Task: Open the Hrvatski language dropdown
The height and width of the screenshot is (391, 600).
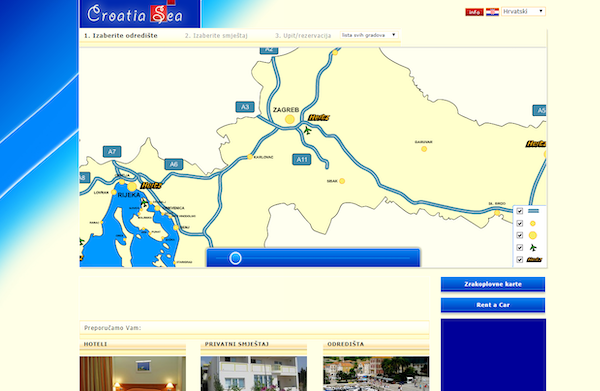Action: click(x=523, y=11)
